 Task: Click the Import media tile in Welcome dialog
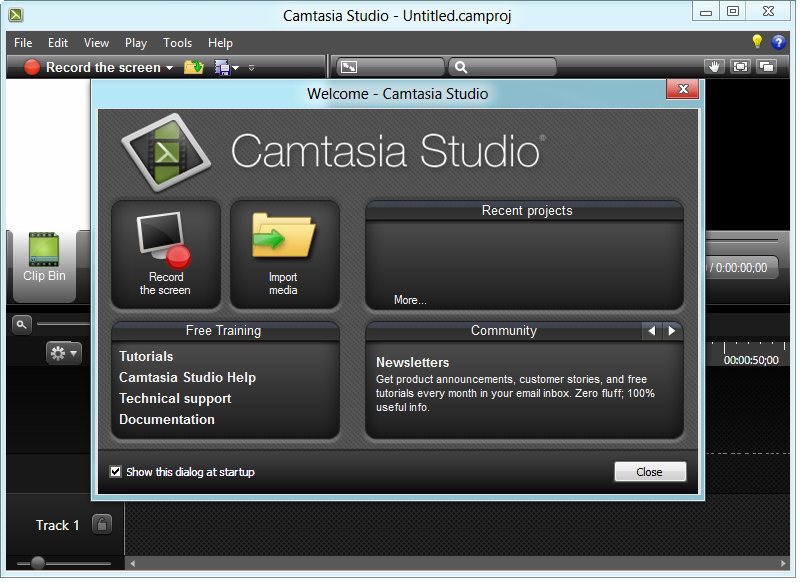[x=285, y=255]
